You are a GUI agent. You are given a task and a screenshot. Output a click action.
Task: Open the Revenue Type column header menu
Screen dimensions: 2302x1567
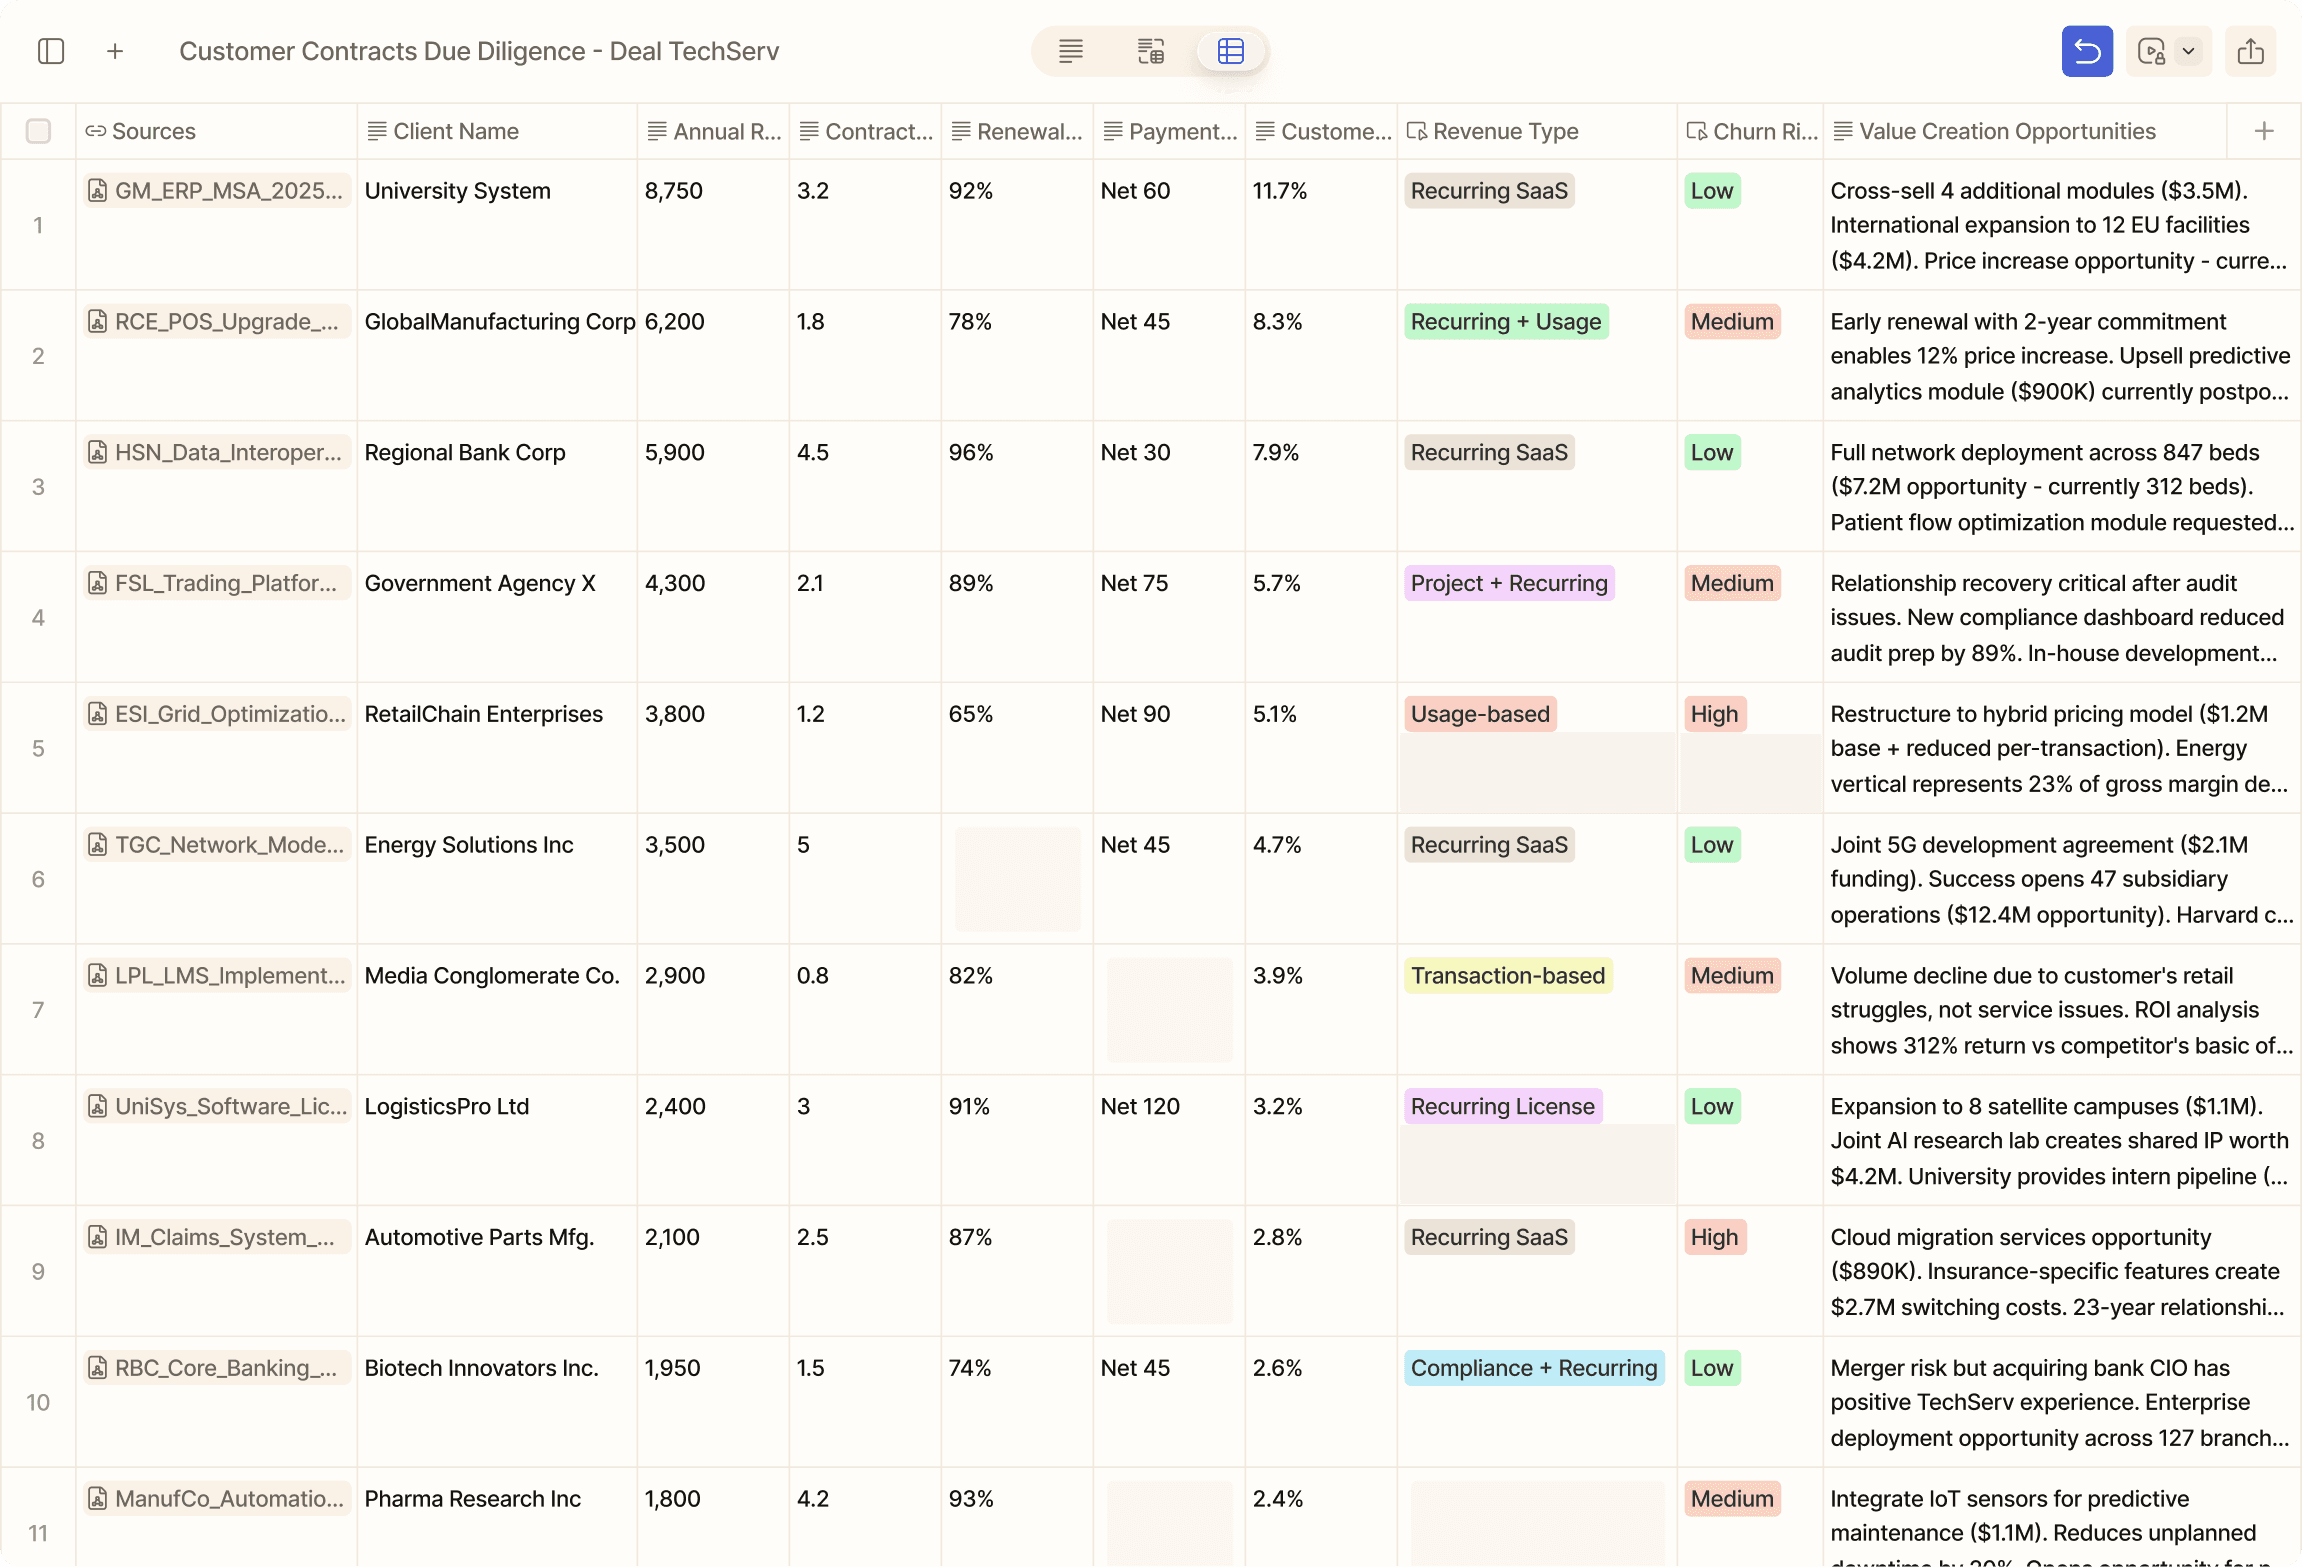point(1505,131)
